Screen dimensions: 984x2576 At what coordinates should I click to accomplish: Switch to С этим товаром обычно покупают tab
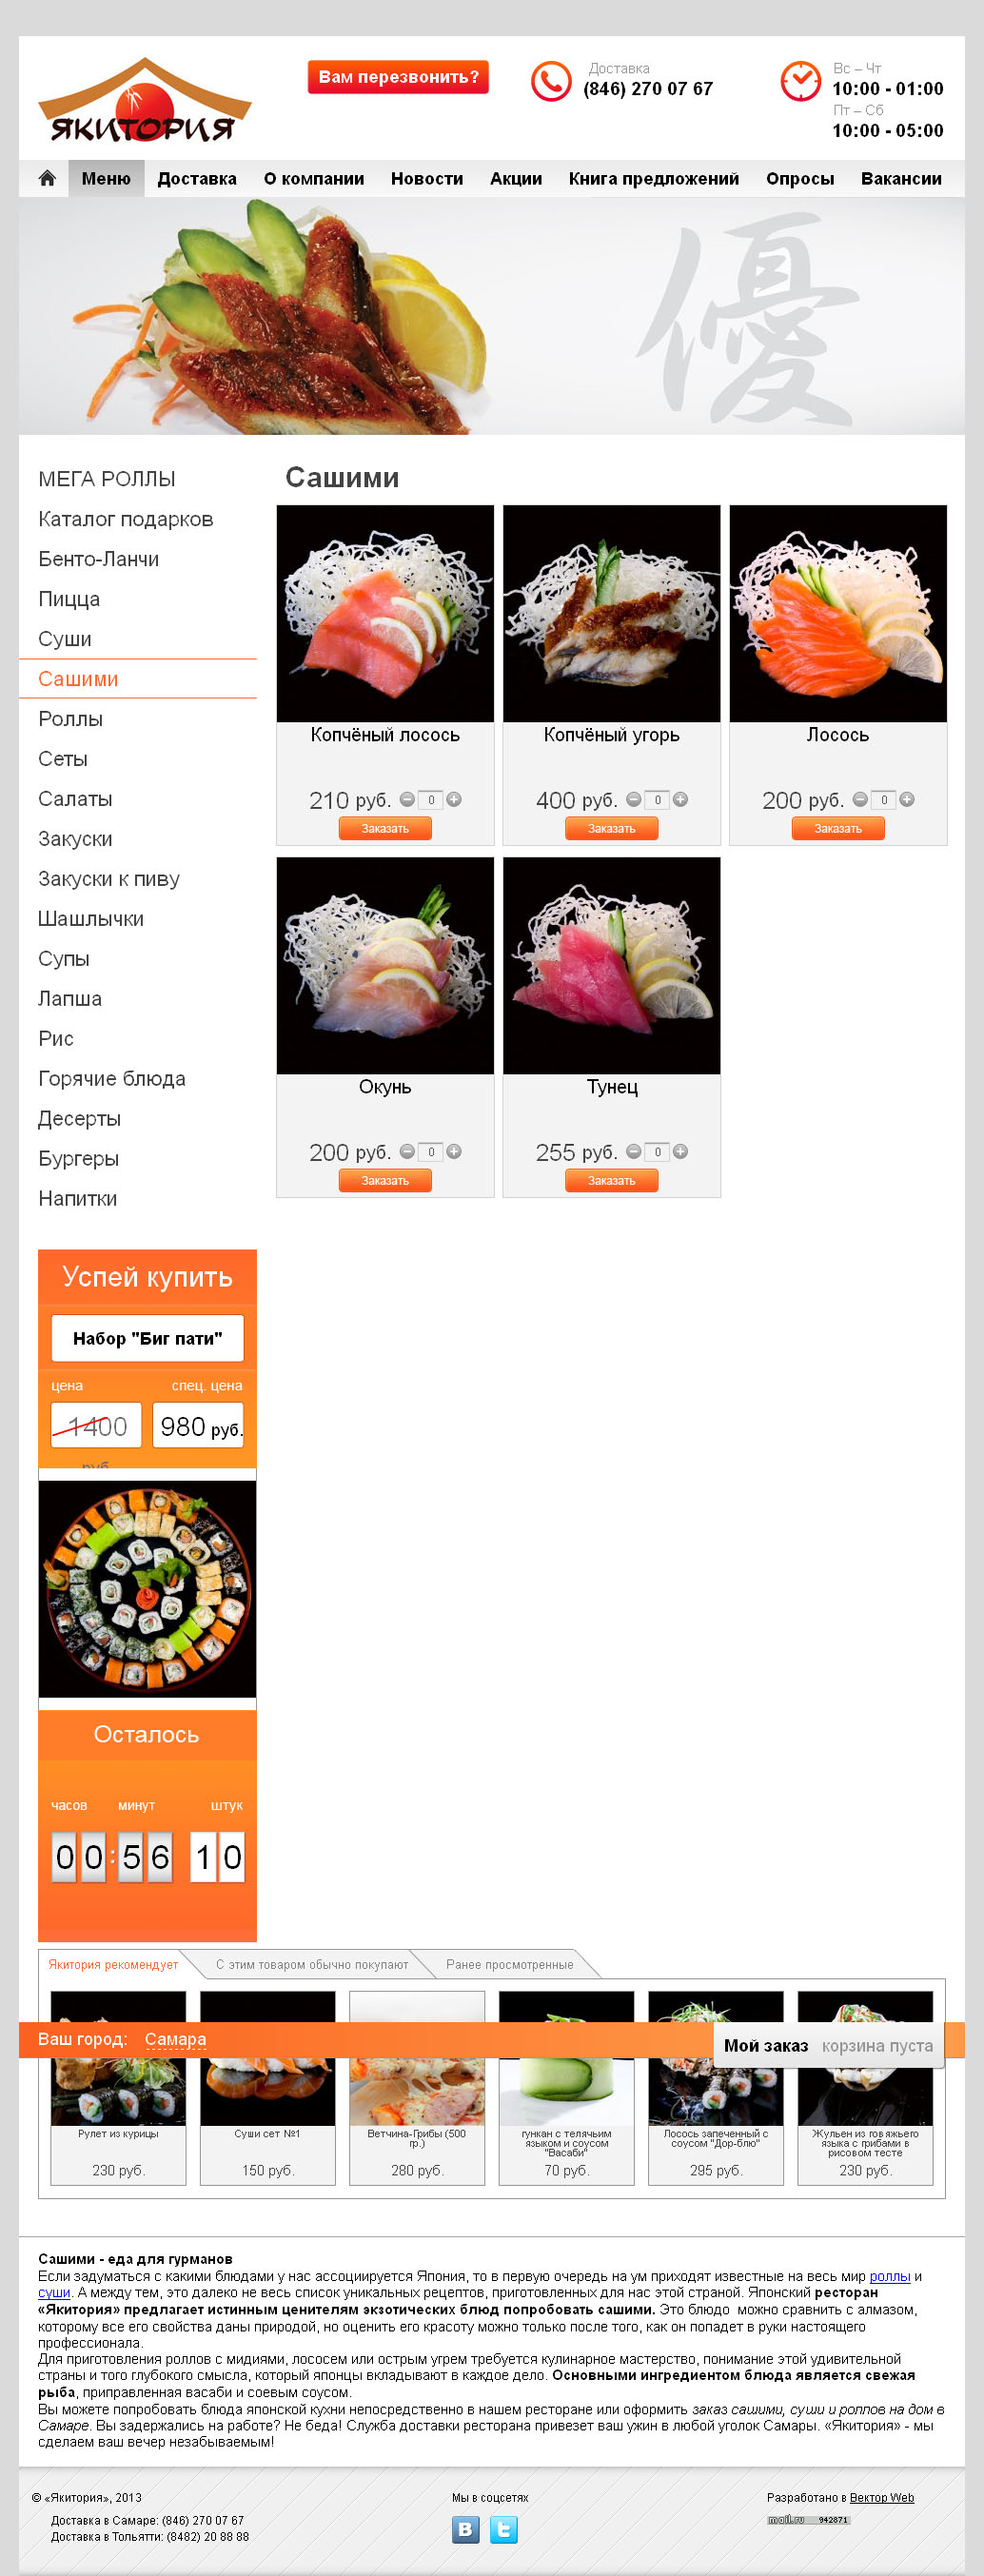[x=312, y=1964]
